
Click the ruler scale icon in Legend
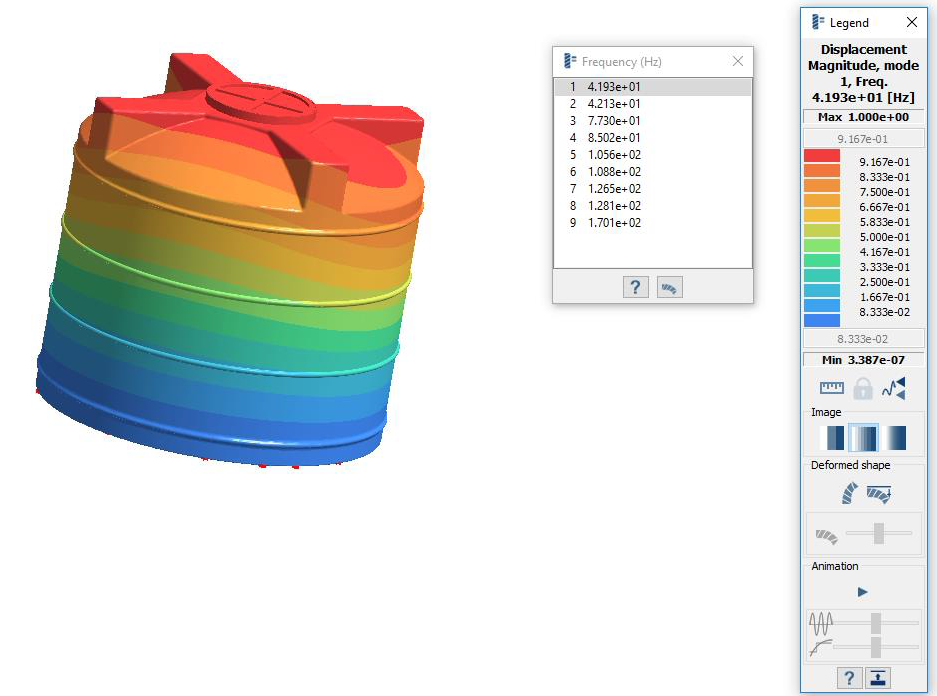point(831,388)
